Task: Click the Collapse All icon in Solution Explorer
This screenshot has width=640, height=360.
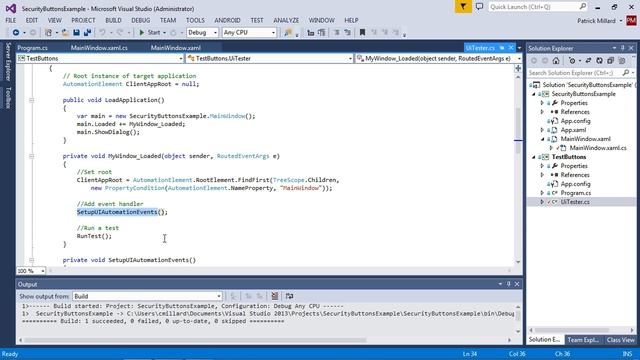Action: pos(611,61)
